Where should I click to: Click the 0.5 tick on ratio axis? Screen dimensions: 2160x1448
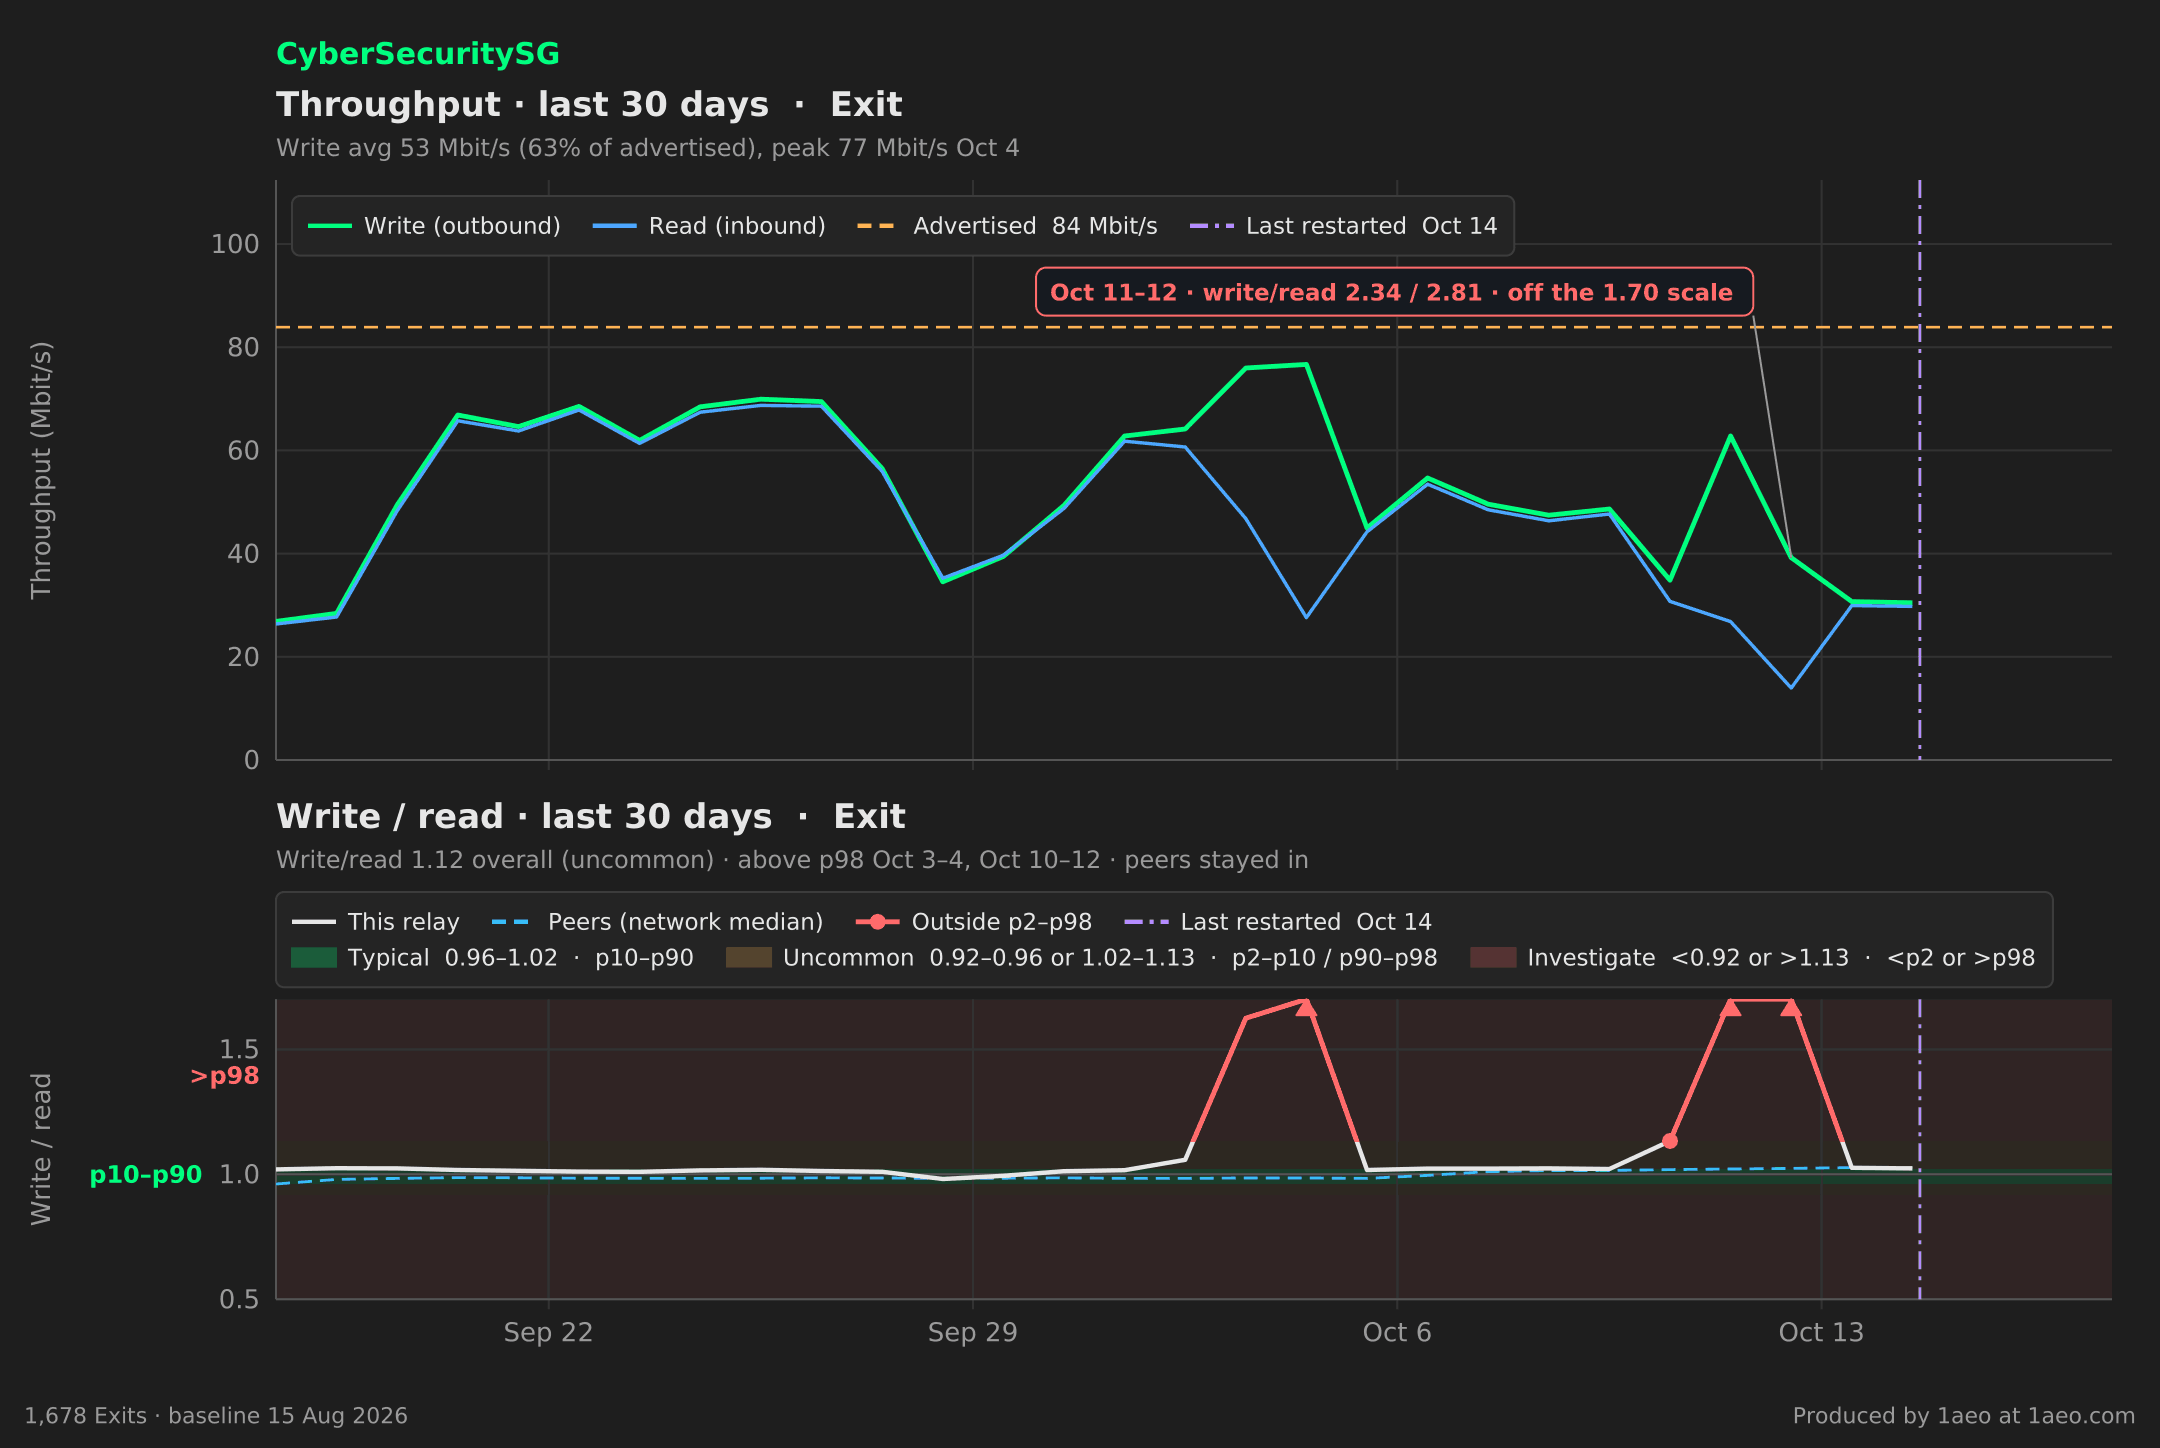point(240,1299)
